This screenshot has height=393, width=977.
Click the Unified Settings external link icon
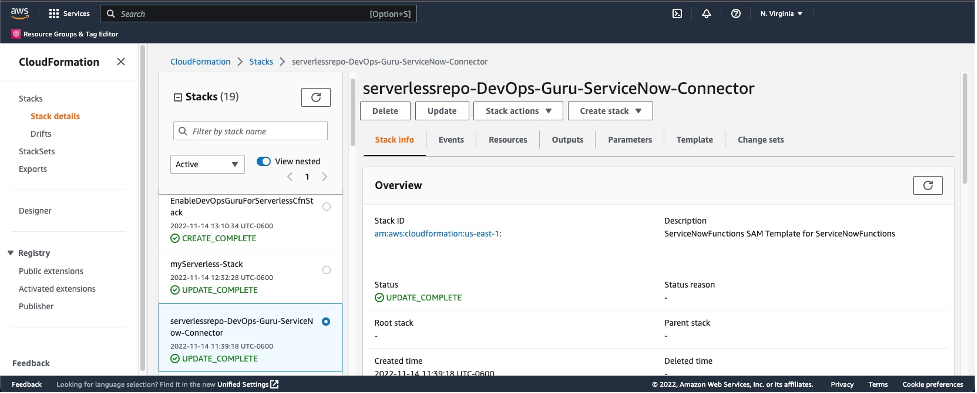point(275,384)
